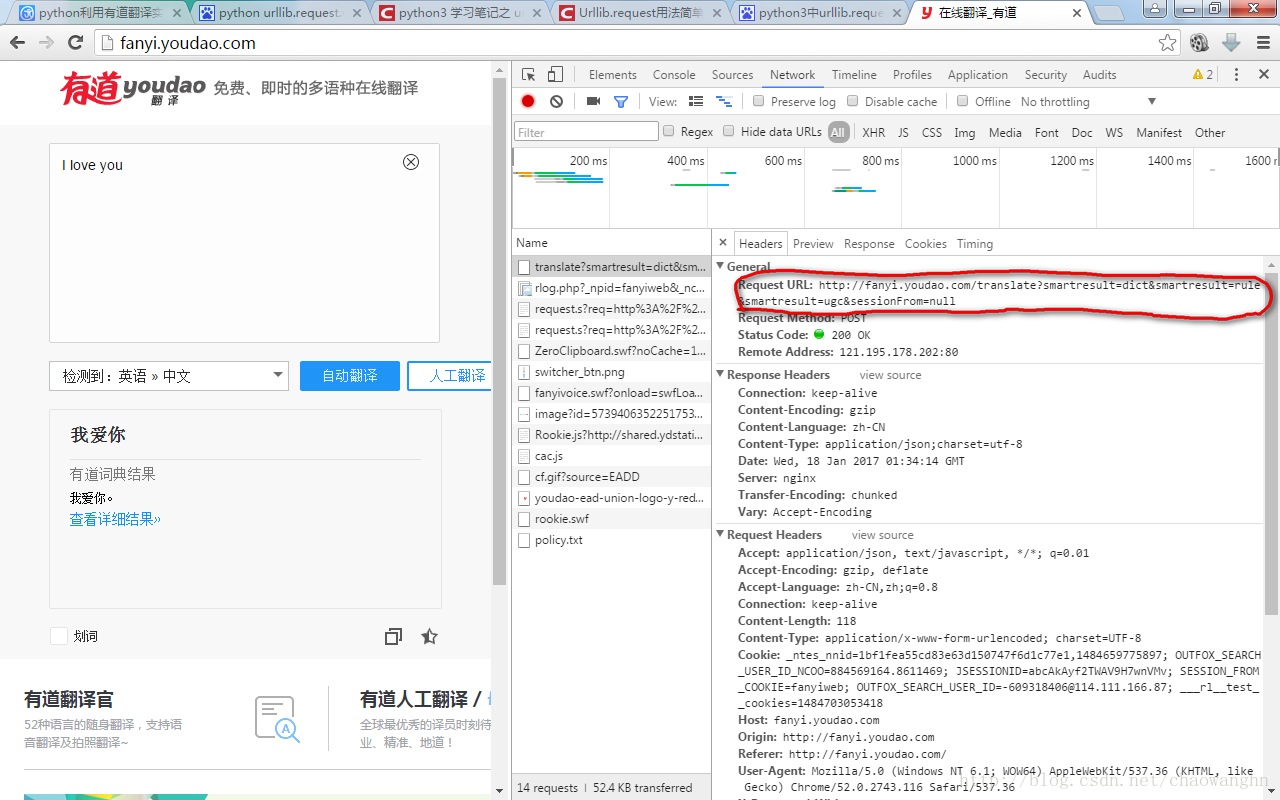The width and height of the screenshot is (1280, 800).
Task: Toggle the 划词 checkbox
Action: tap(59, 636)
